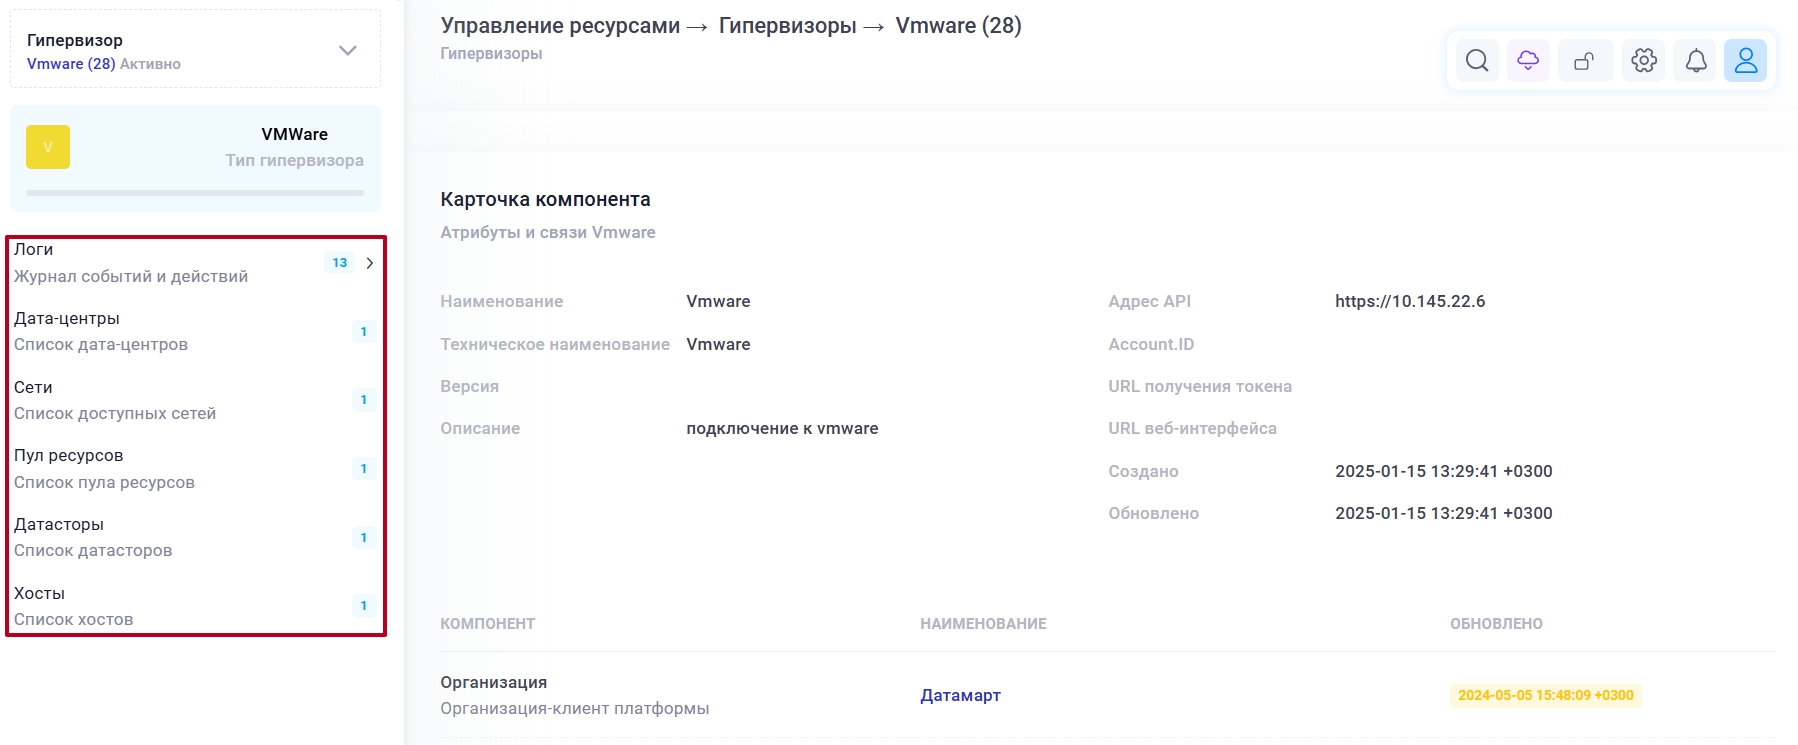1798x745 pixels.
Task: Select the padlock icon in the toolbar
Action: [x=1585, y=60]
